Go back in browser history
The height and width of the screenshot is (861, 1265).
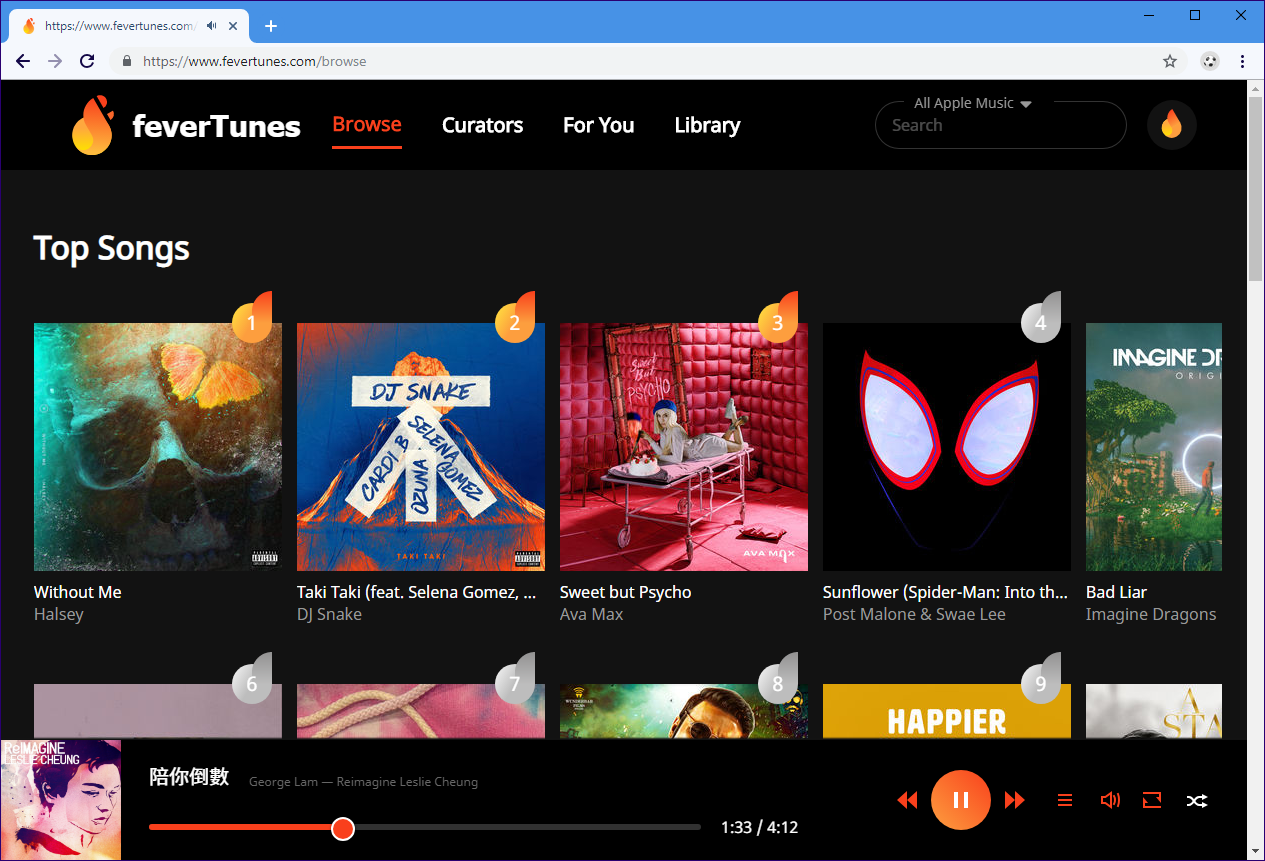point(23,61)
